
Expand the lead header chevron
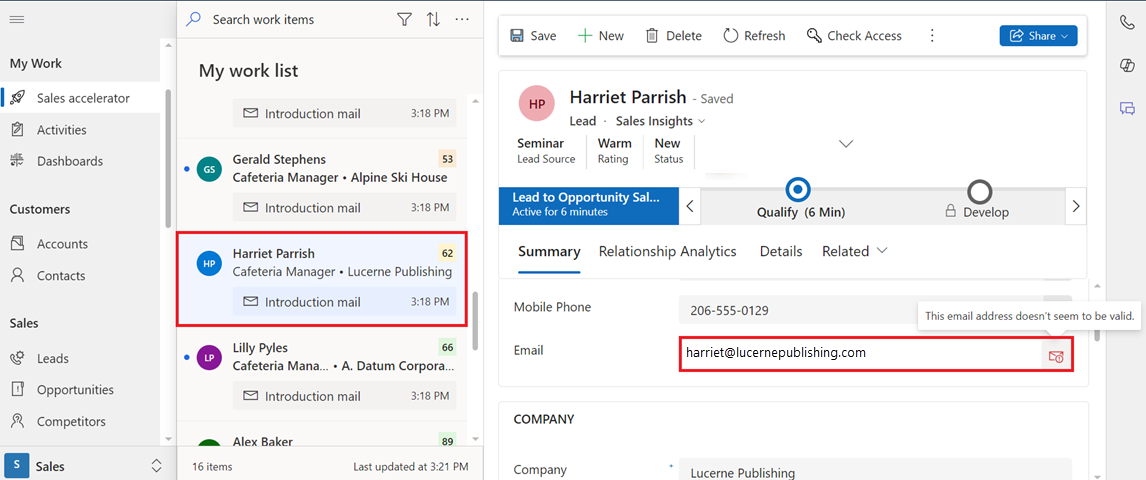pyautogui.click(x=846, y=144)
